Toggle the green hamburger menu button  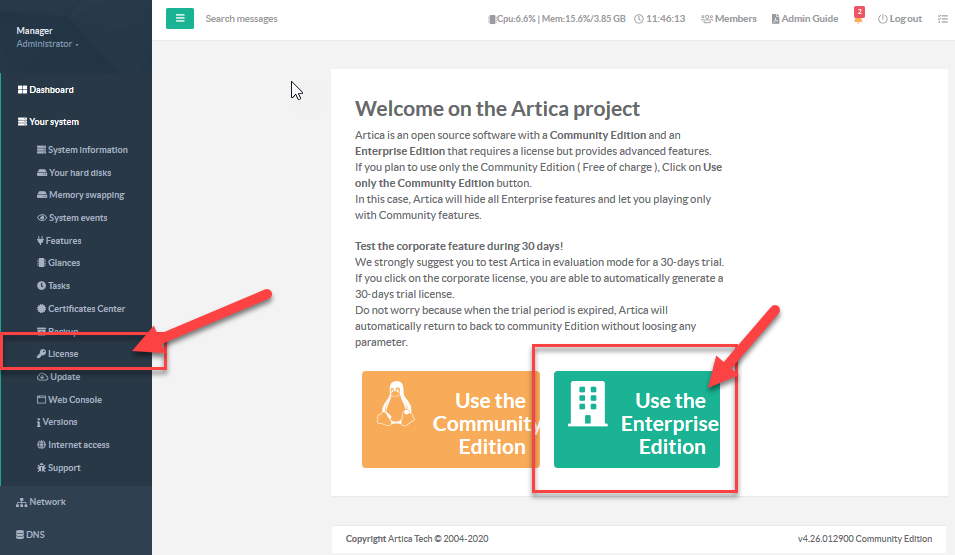tap(180, 18)
